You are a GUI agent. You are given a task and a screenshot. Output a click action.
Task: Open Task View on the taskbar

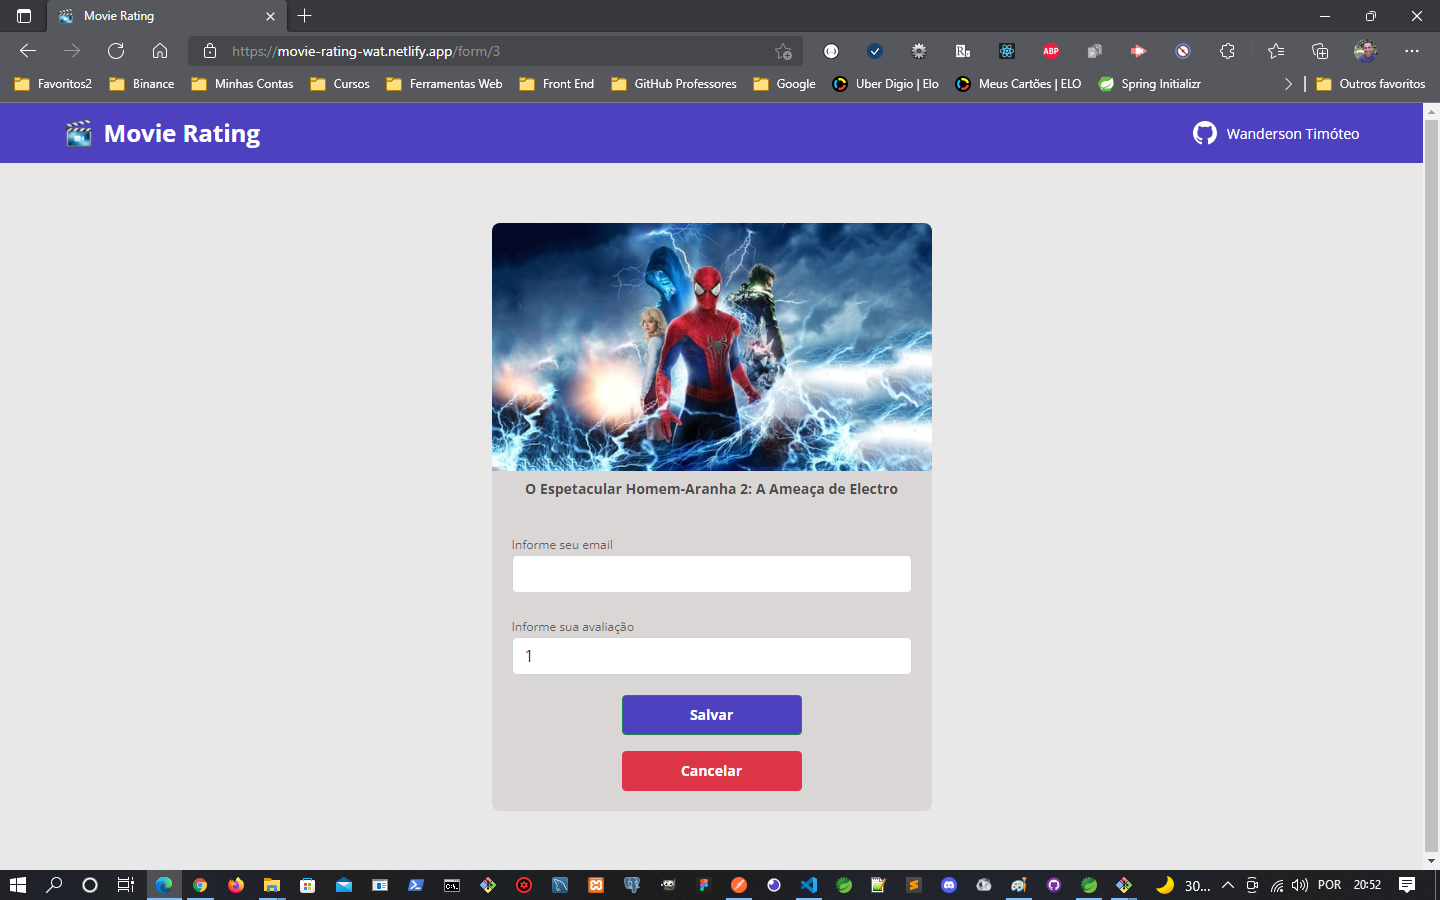pyautogui.click(x=126, y=885)
